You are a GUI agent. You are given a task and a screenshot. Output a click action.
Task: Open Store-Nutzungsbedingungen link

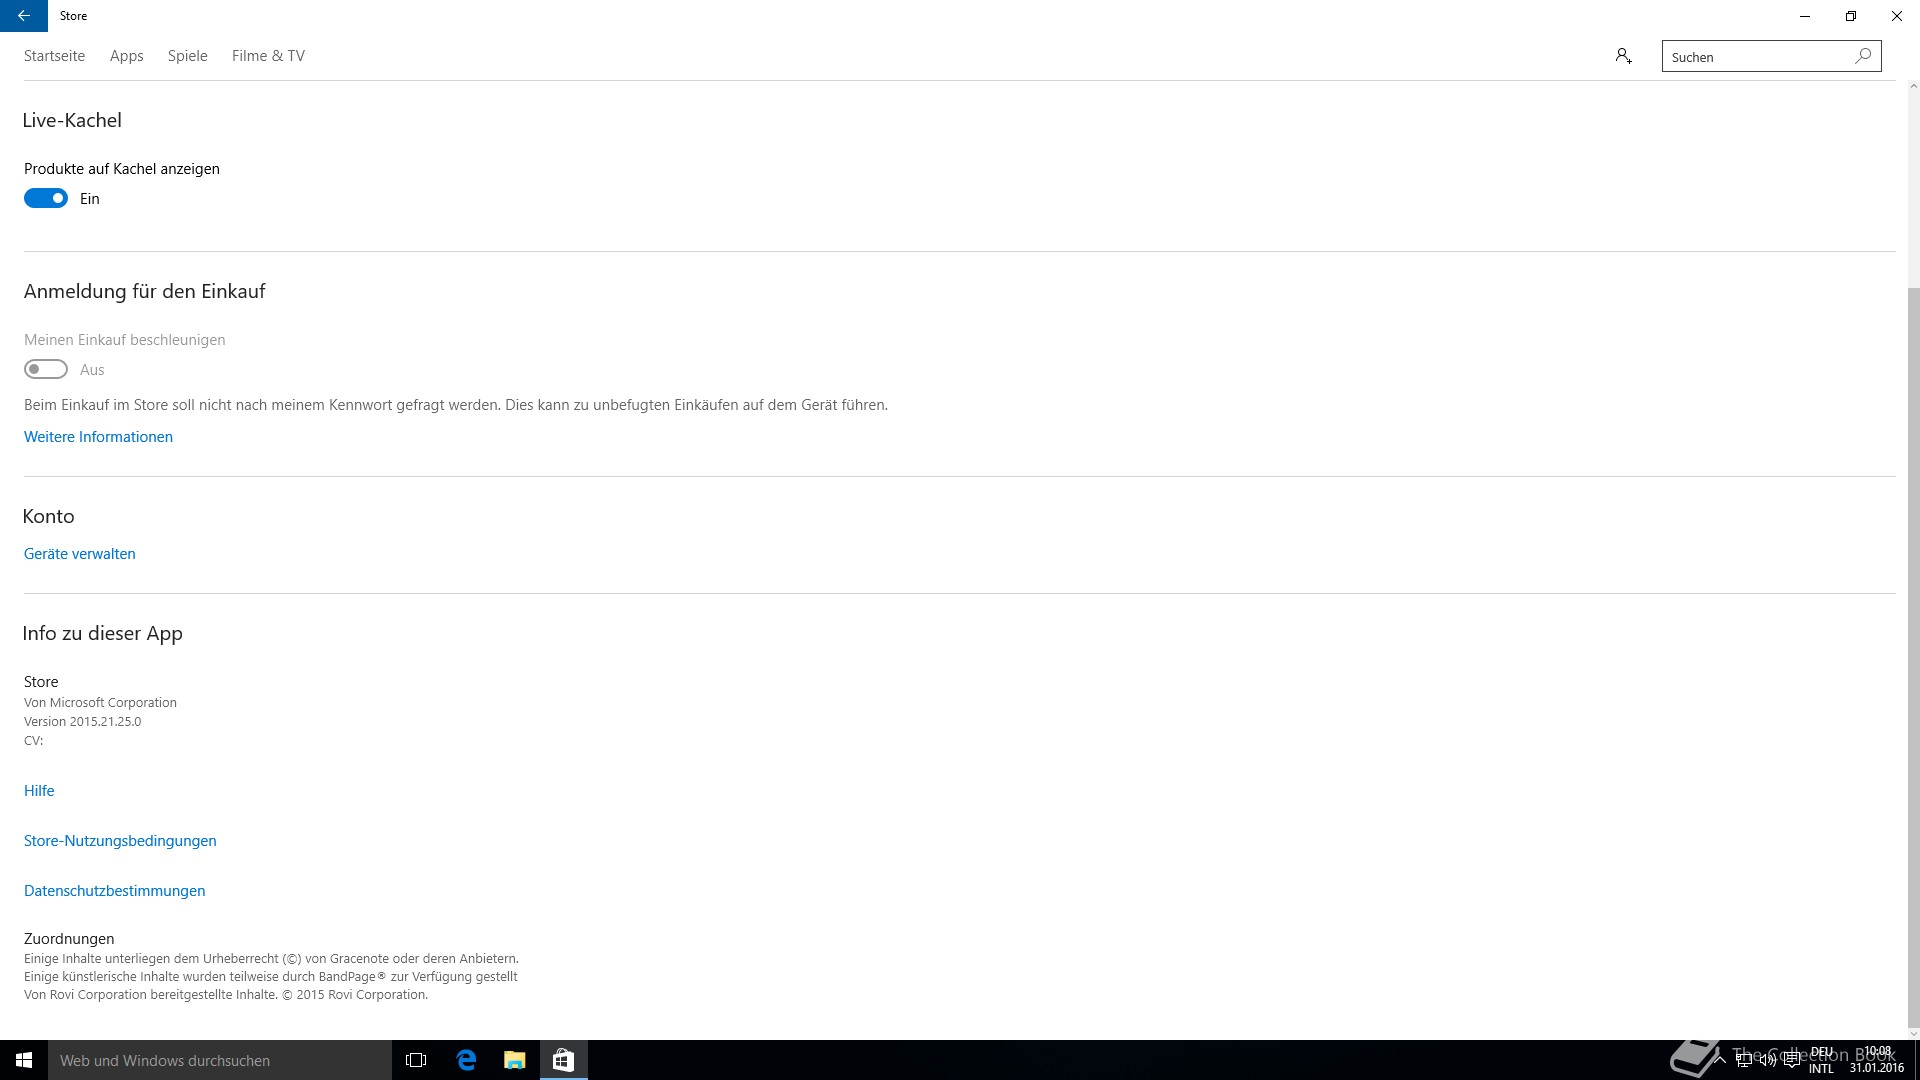[120, 841]
